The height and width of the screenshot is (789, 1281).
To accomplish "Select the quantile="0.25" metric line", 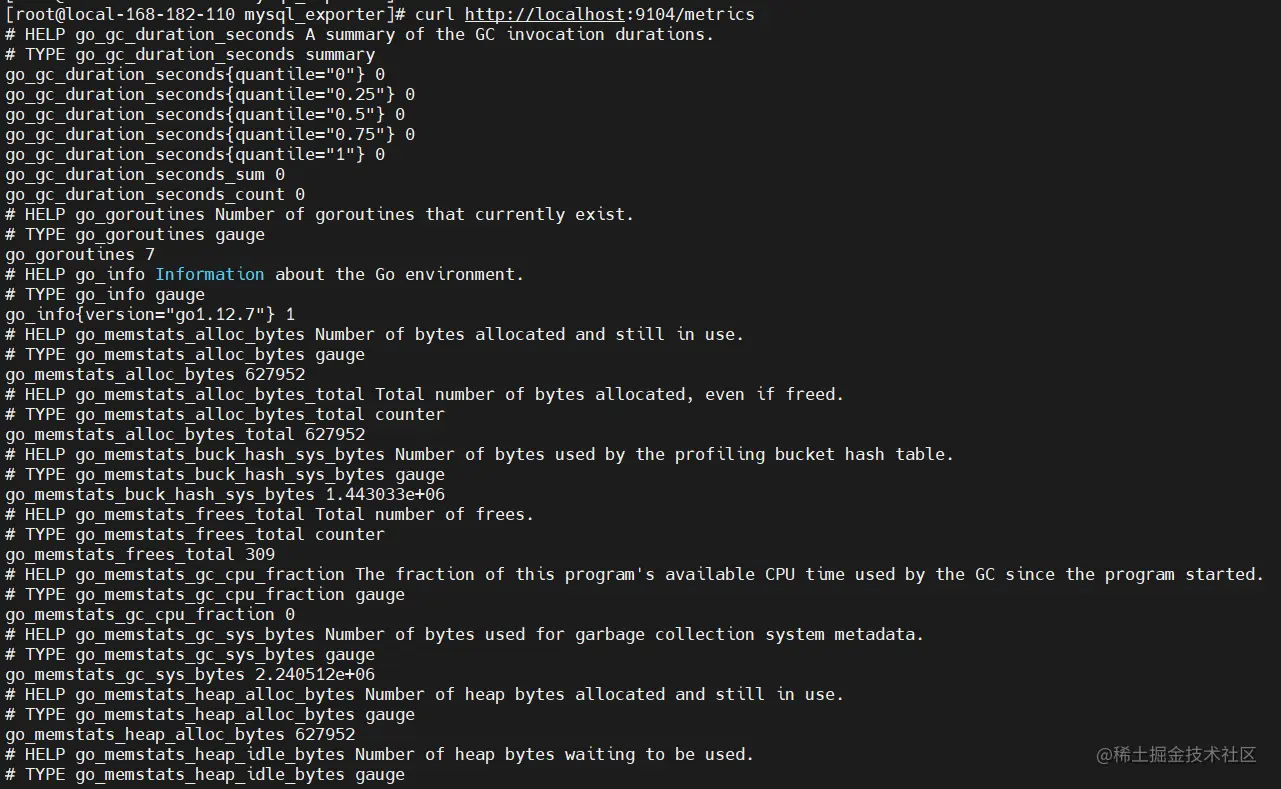I will click(210, 94).
